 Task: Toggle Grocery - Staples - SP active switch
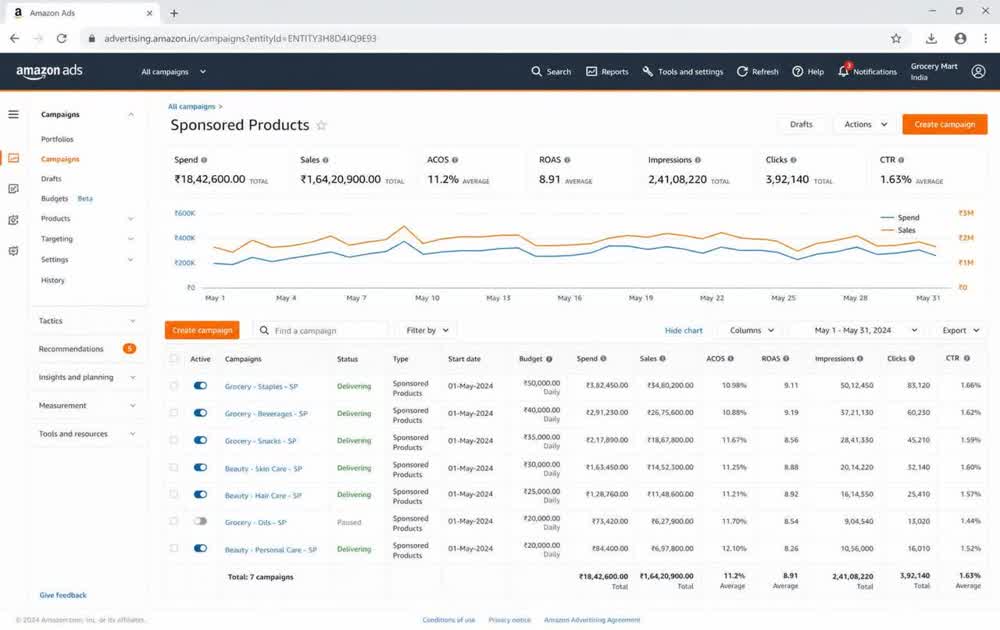tap(200, 386)
